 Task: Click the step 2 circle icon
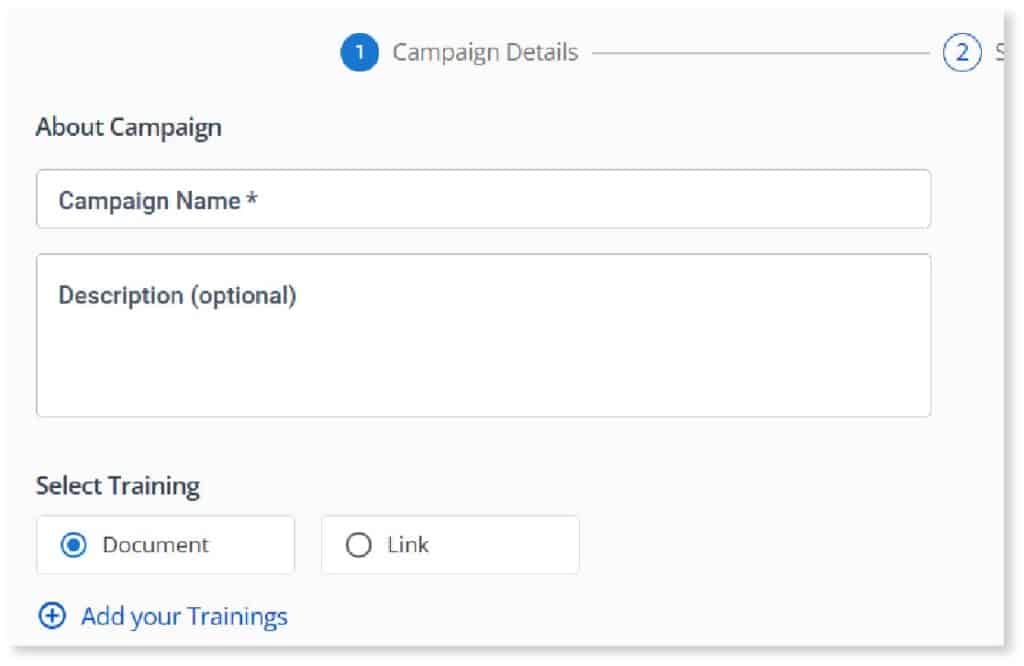coord(962,52)
